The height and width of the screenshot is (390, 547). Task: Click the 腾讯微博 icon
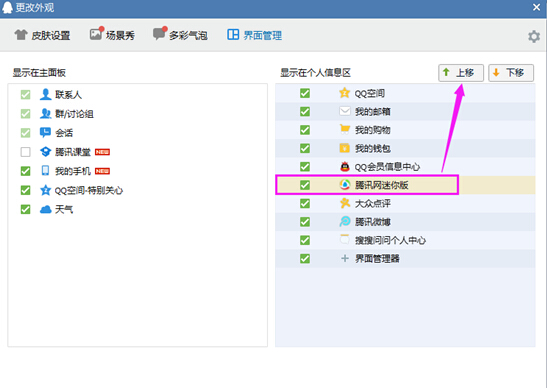[345, 222]
